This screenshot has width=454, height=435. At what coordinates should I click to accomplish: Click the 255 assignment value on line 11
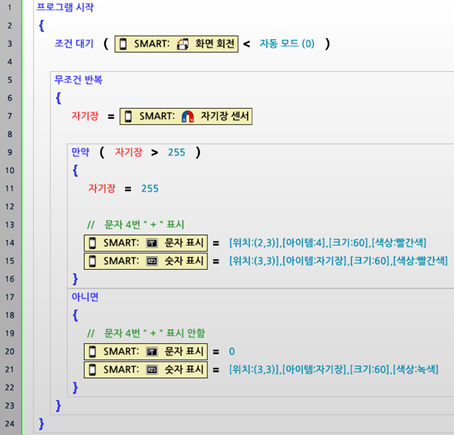(150, 189)
